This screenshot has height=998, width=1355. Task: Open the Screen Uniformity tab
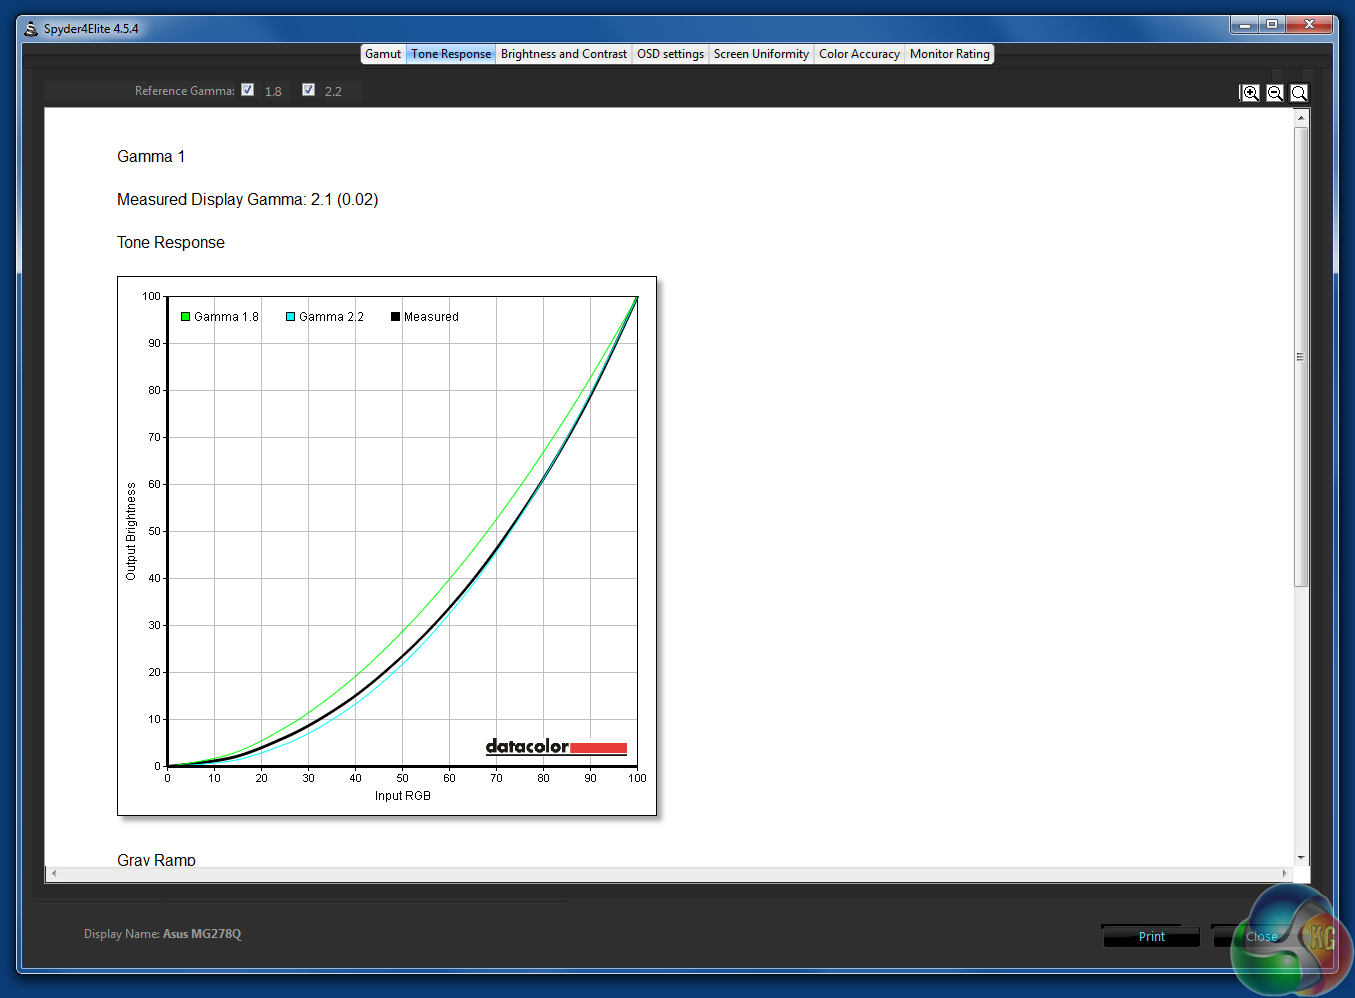[x=761, y=54]
